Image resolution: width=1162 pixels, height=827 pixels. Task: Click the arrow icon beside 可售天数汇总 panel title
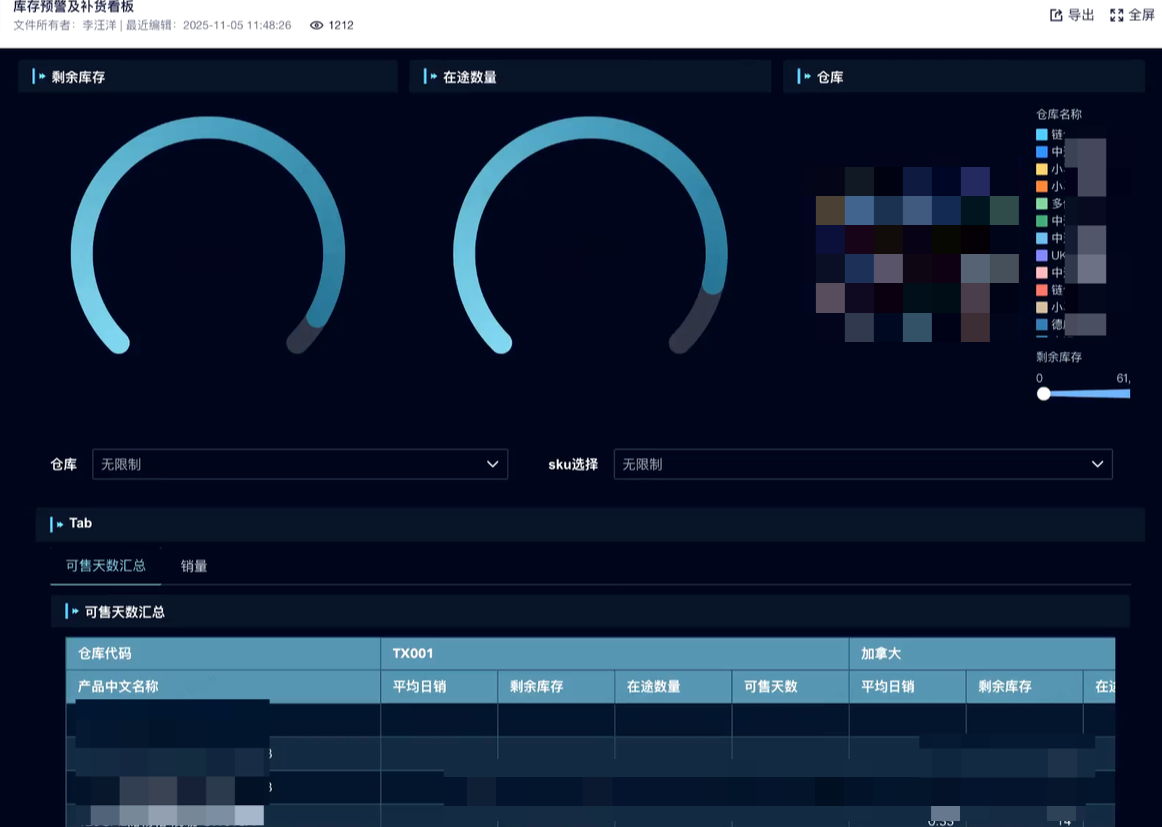tap(74, 612)
